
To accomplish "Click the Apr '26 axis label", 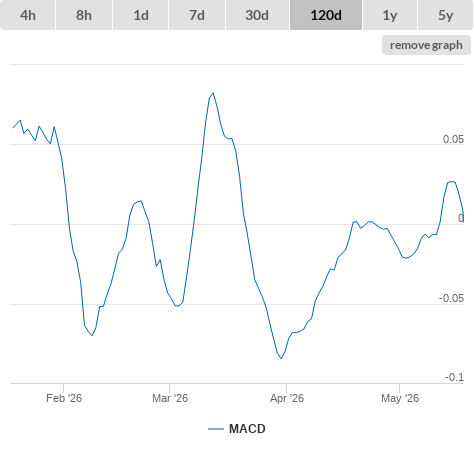I will tap(287, 398).
